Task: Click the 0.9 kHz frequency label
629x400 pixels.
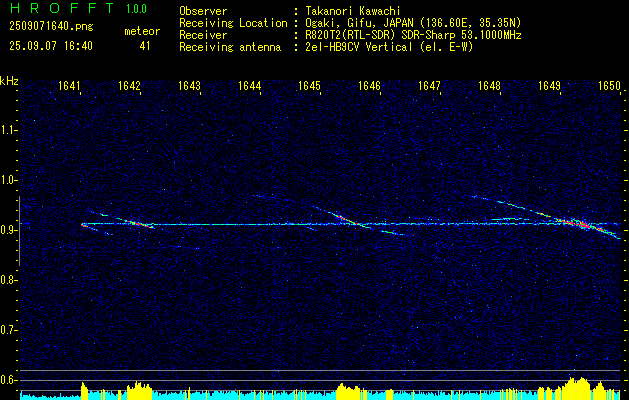Action: point(8,230)
